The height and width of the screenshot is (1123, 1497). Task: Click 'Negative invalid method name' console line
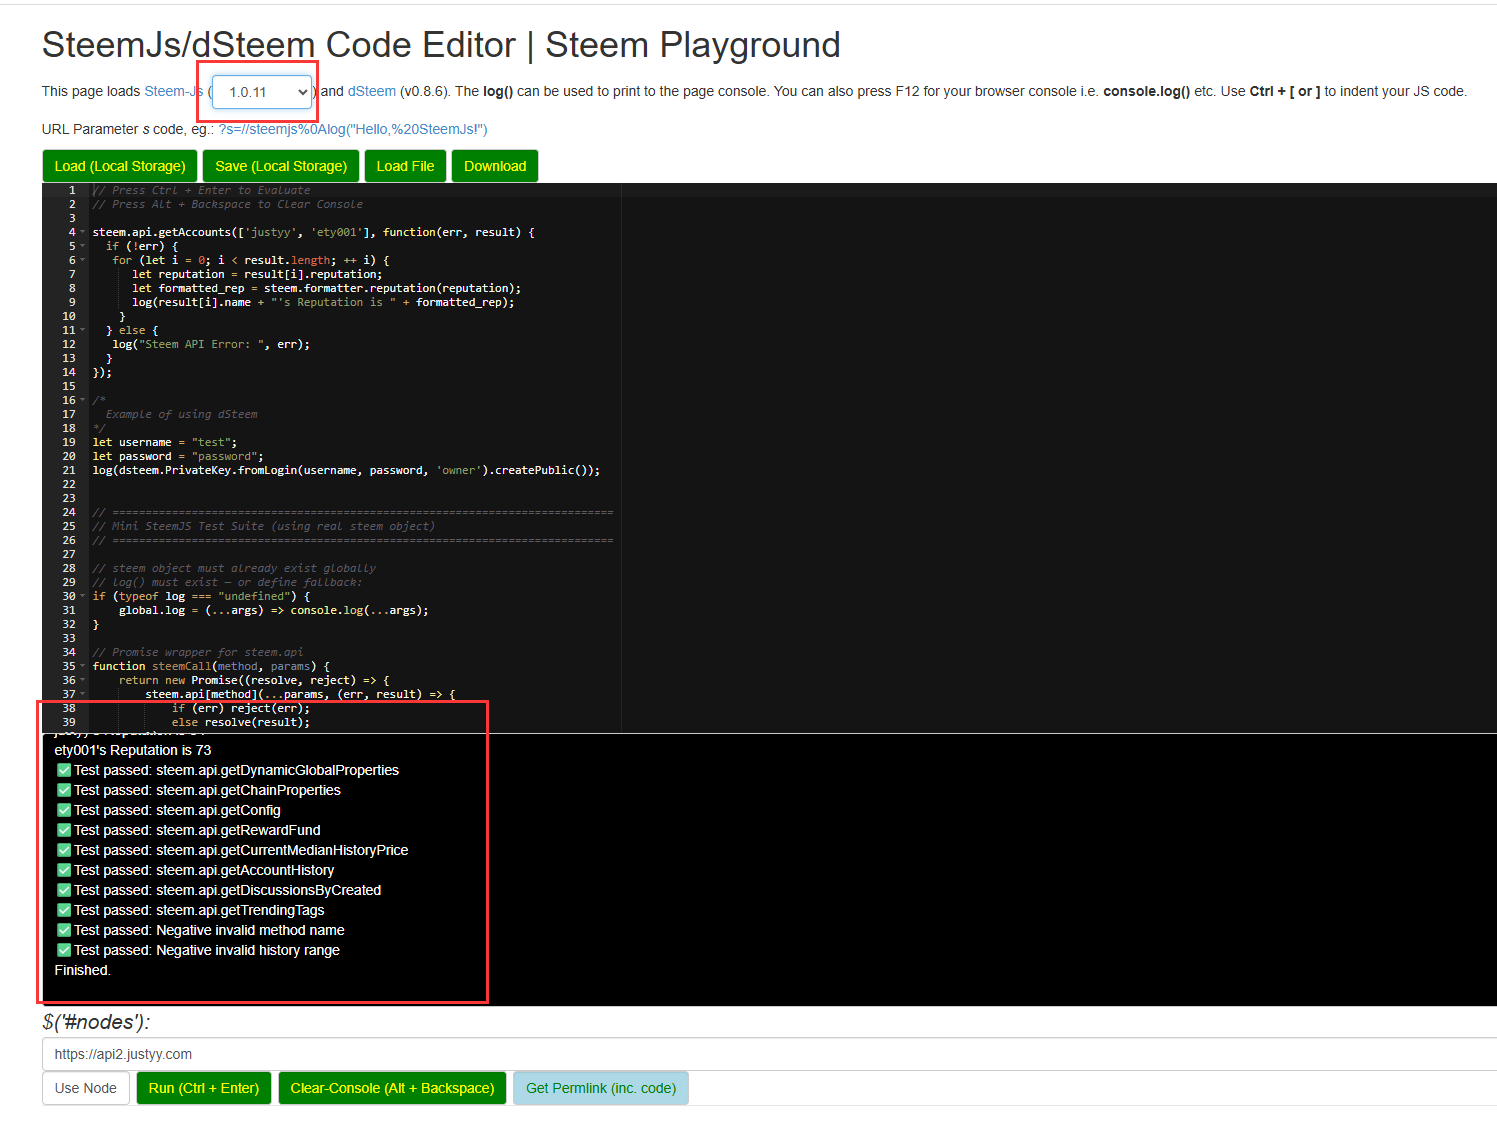201,930
